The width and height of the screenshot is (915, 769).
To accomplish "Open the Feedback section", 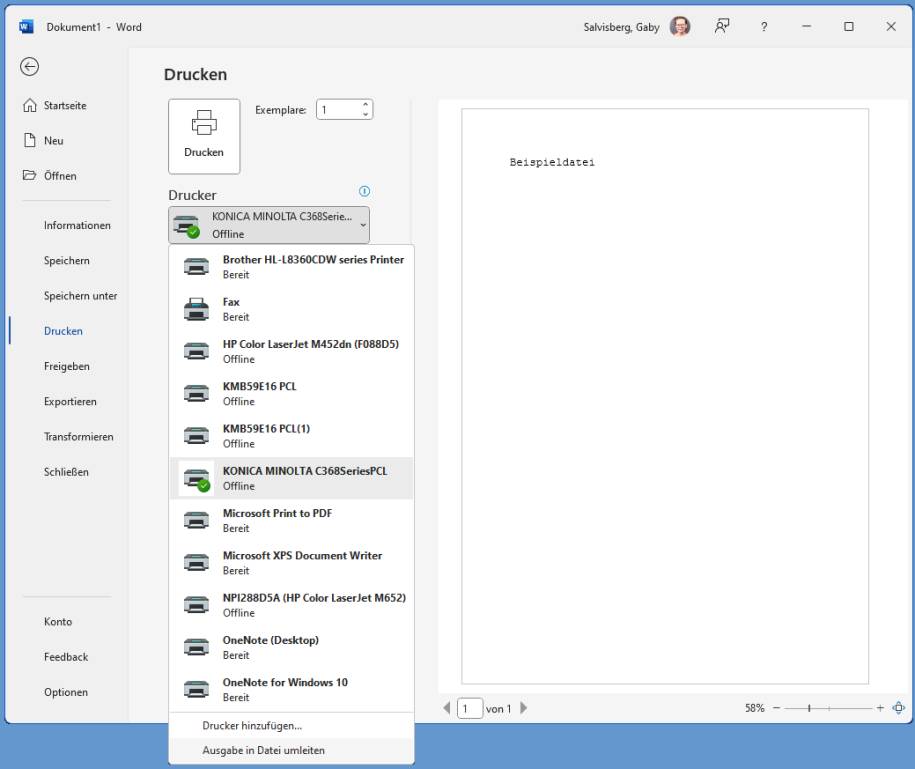I will coord(66,657).
